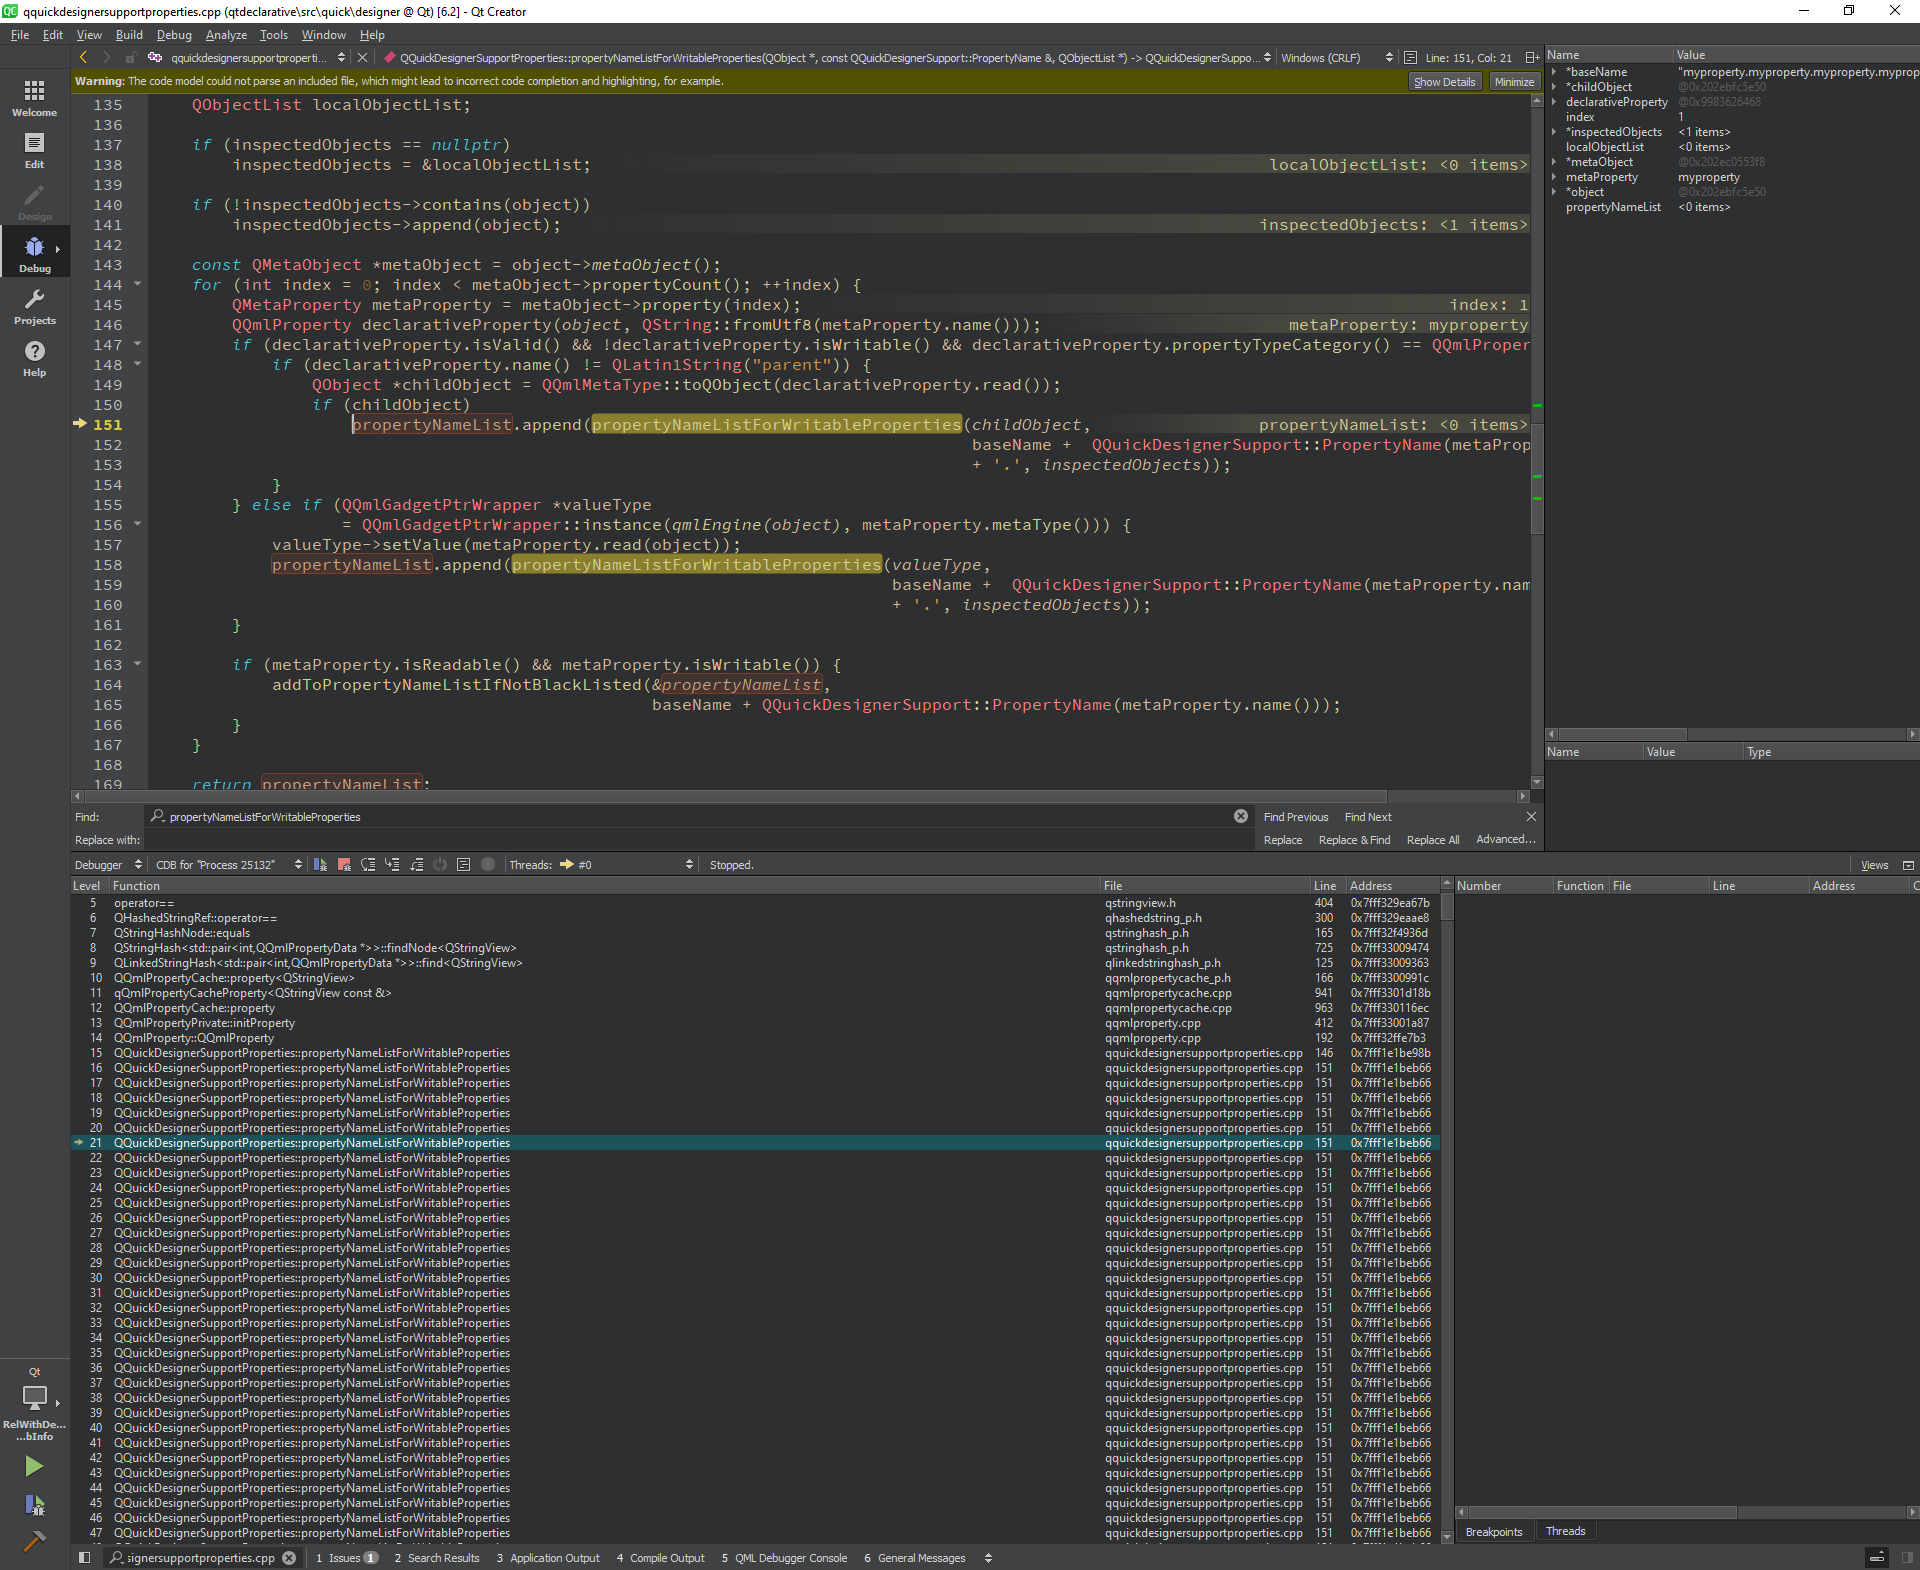Click Replace All in find bar
The image size is (1920, 1570).
pyautogui.click(x=1432, y=840)
